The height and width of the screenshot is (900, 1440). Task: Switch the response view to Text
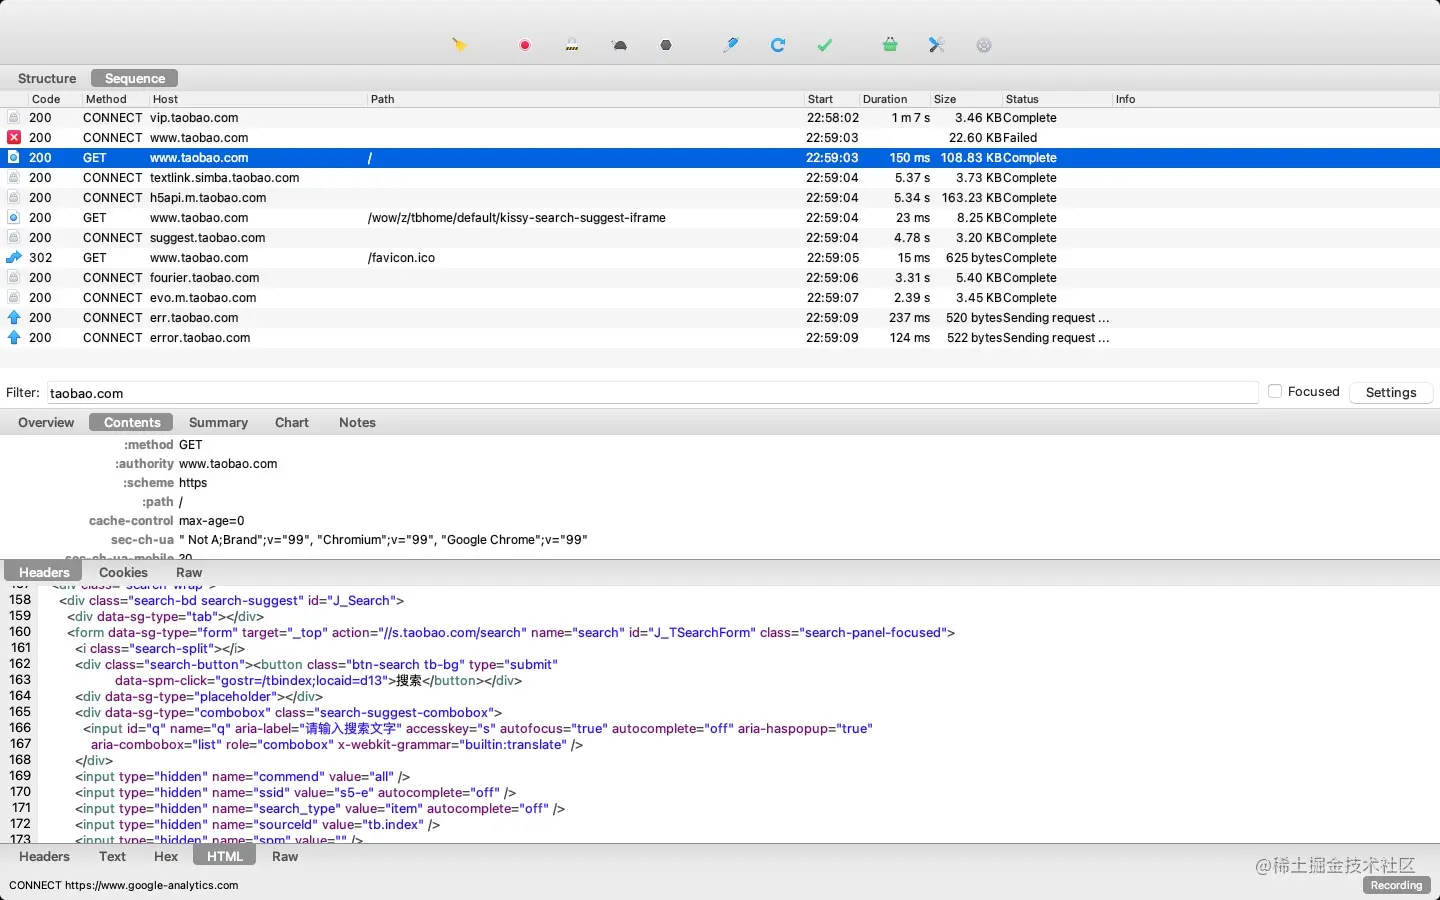[112, 857]
